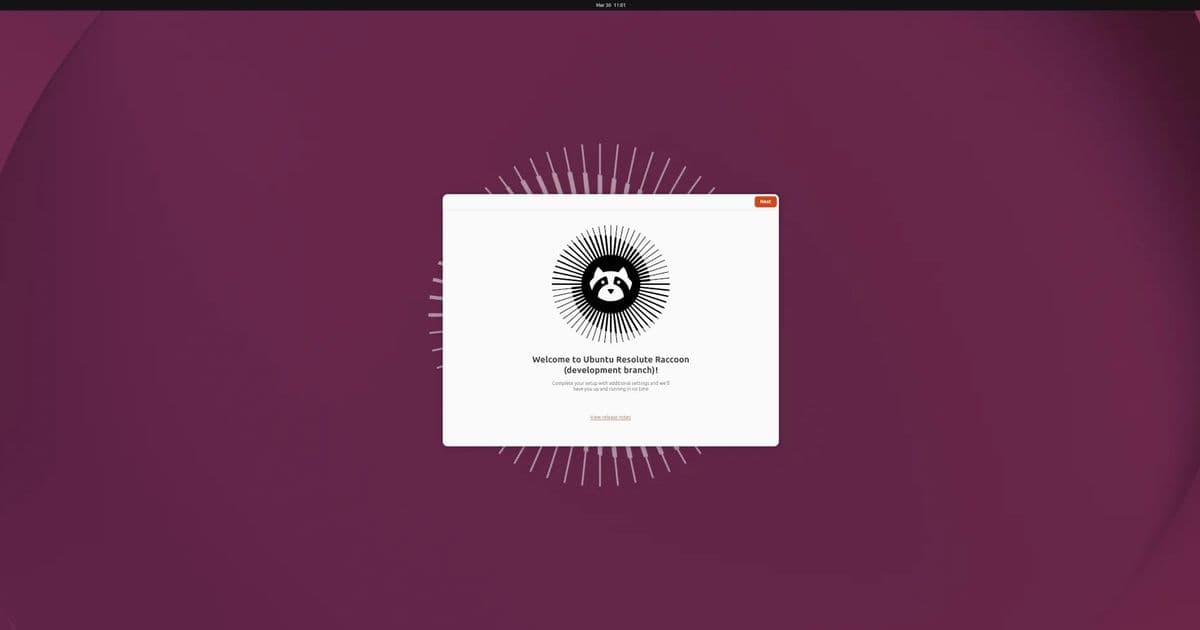This screenshot has height=630, width=1200.
Task: Open the View release notes link
Action: [610, 417]
